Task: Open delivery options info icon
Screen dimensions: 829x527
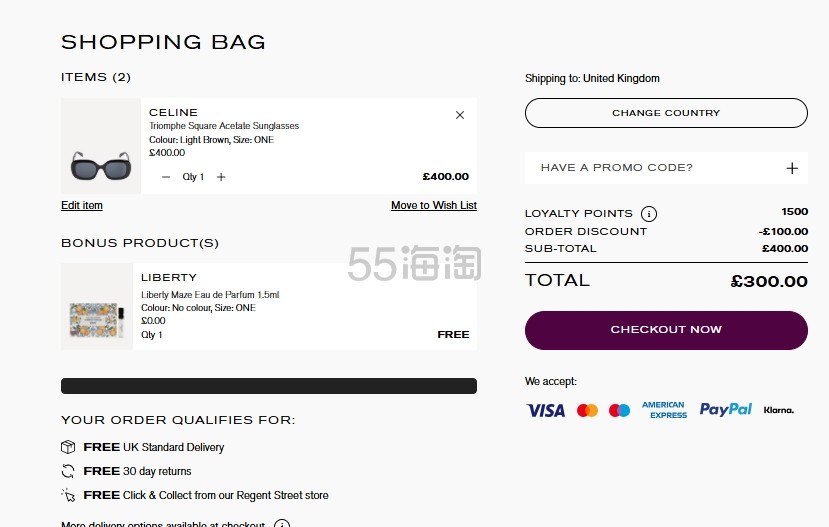Action: tap(282, 523)
